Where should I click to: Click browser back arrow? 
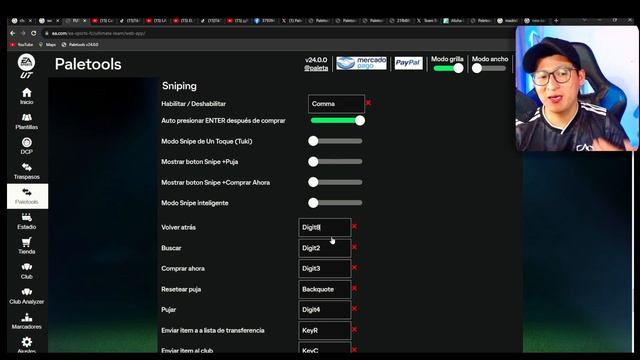click(x=13, y=33)
